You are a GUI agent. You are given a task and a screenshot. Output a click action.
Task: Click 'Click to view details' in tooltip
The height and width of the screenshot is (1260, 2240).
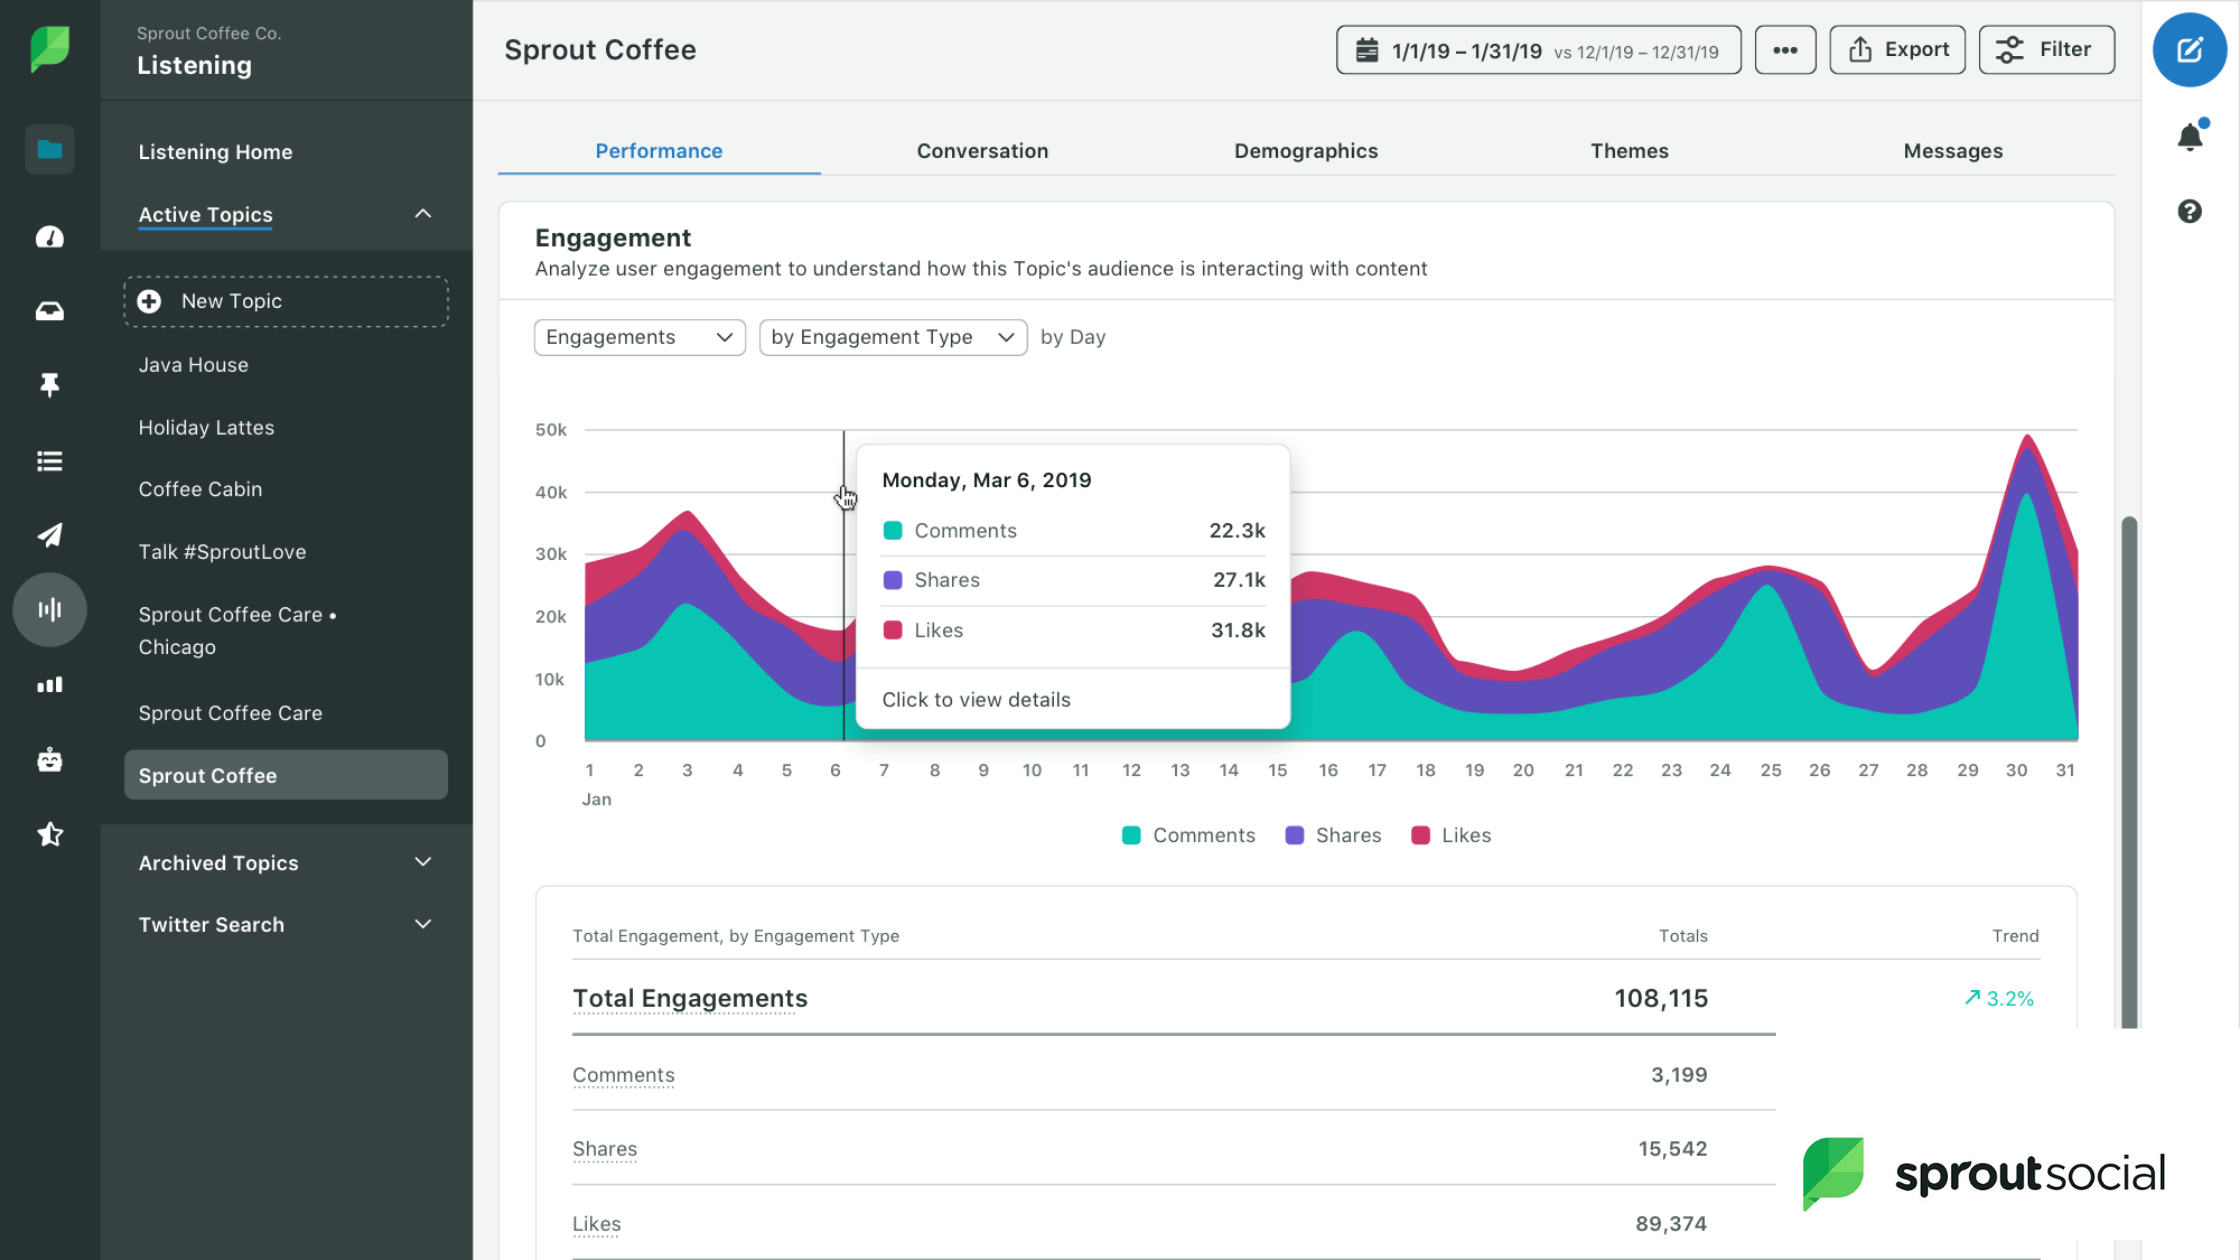pyautogui.click(x=975, y=699)
